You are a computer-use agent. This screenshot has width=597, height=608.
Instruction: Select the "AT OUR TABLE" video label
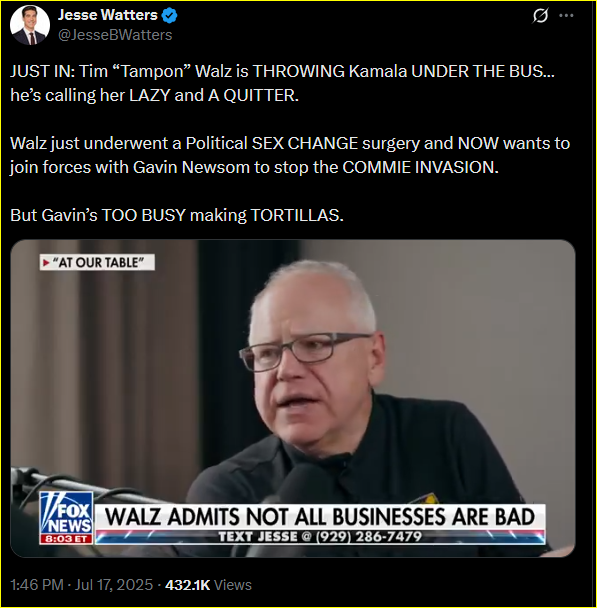[x=97, y=263]
